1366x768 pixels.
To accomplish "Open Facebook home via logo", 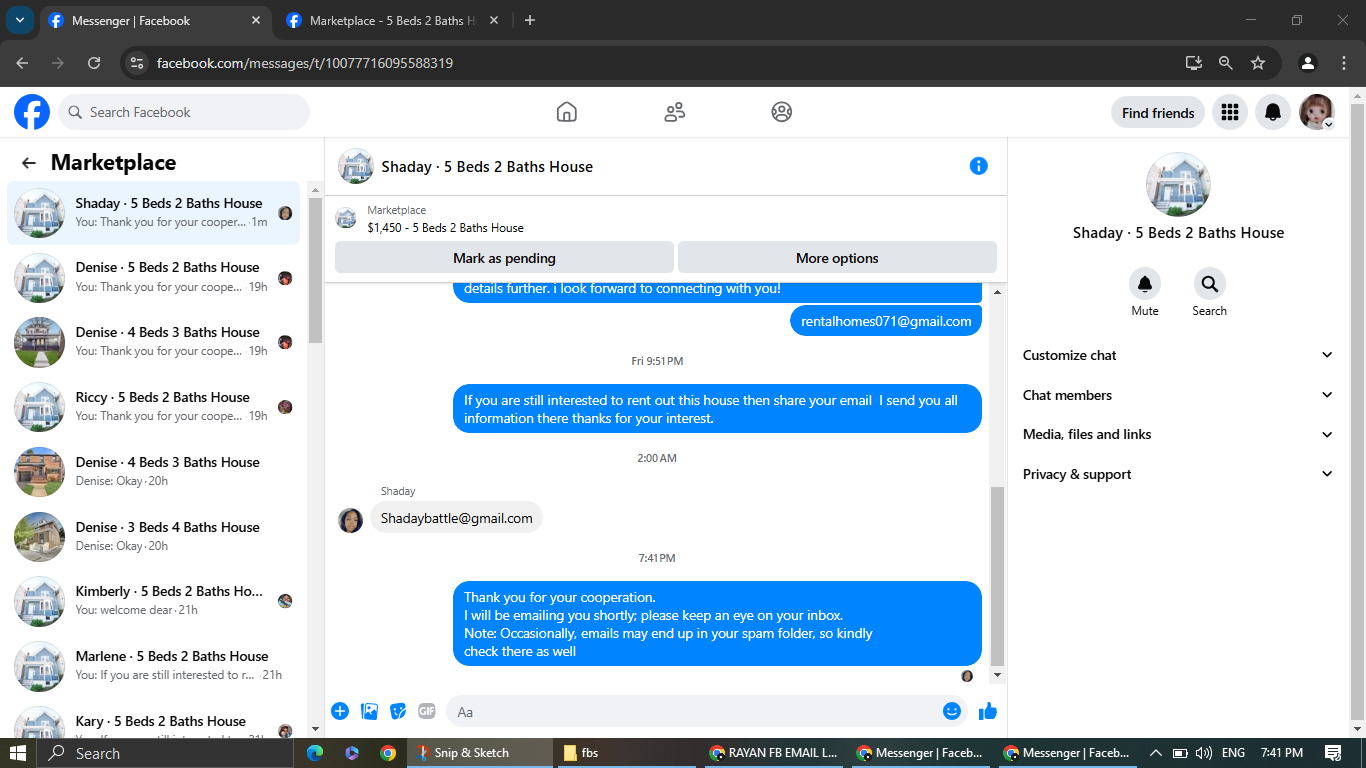I will coord(32,112).
